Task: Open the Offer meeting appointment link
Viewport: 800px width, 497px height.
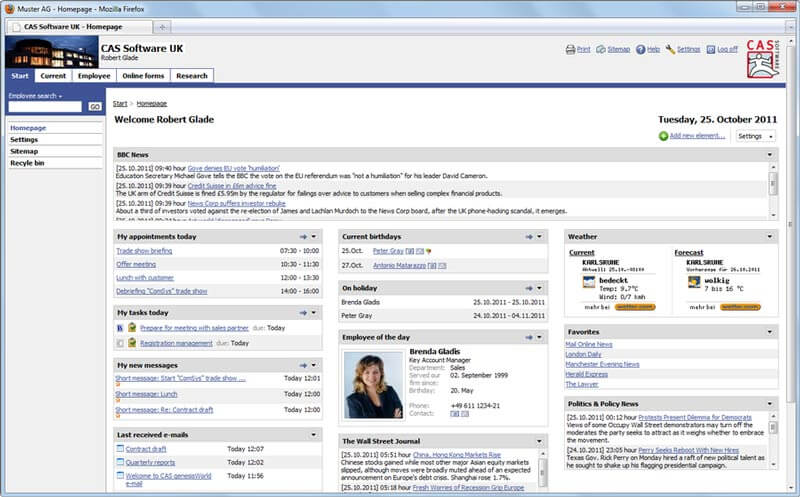Action: click(x=136, y=264)
